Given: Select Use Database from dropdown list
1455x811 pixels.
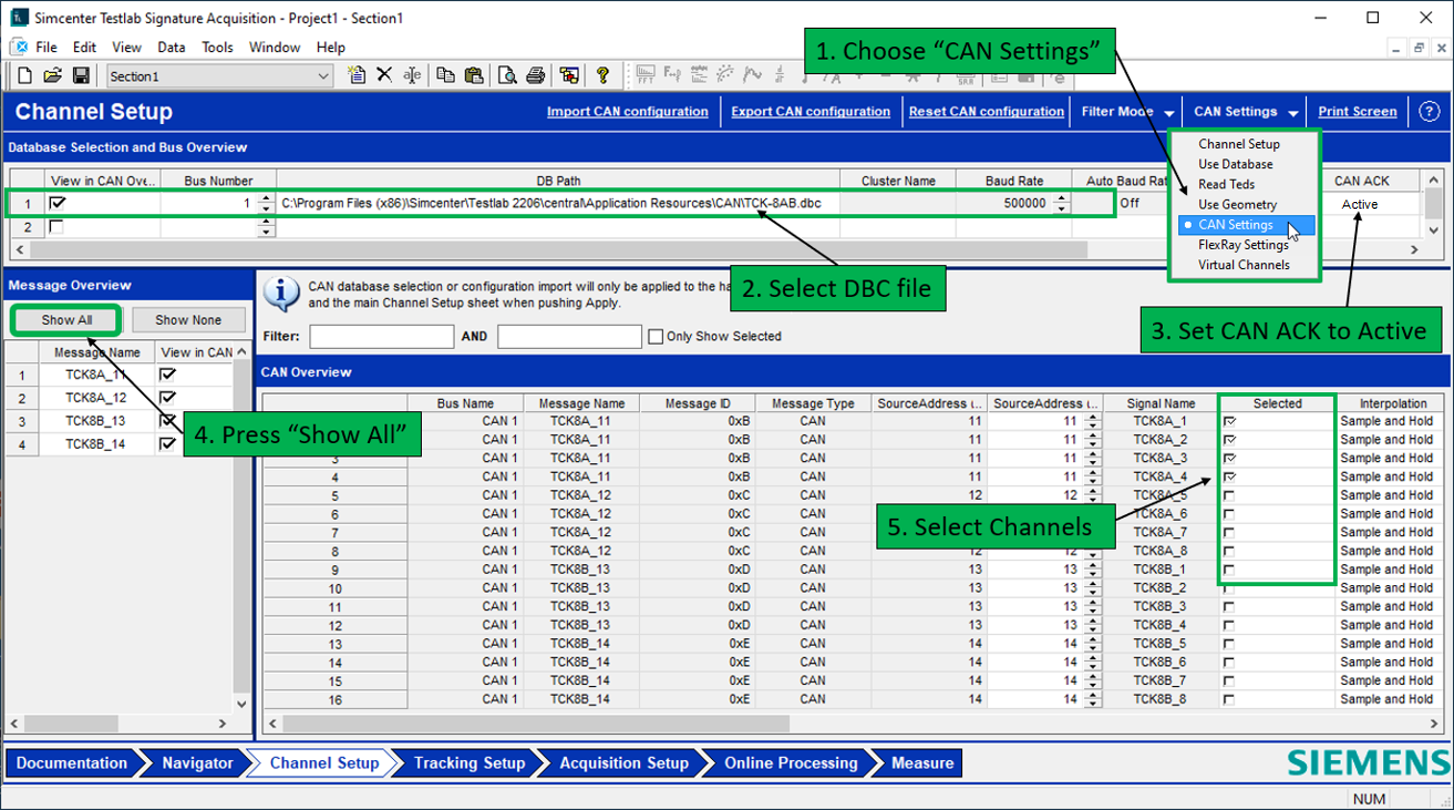Looking at the screenshot, I should [1236, 164].
